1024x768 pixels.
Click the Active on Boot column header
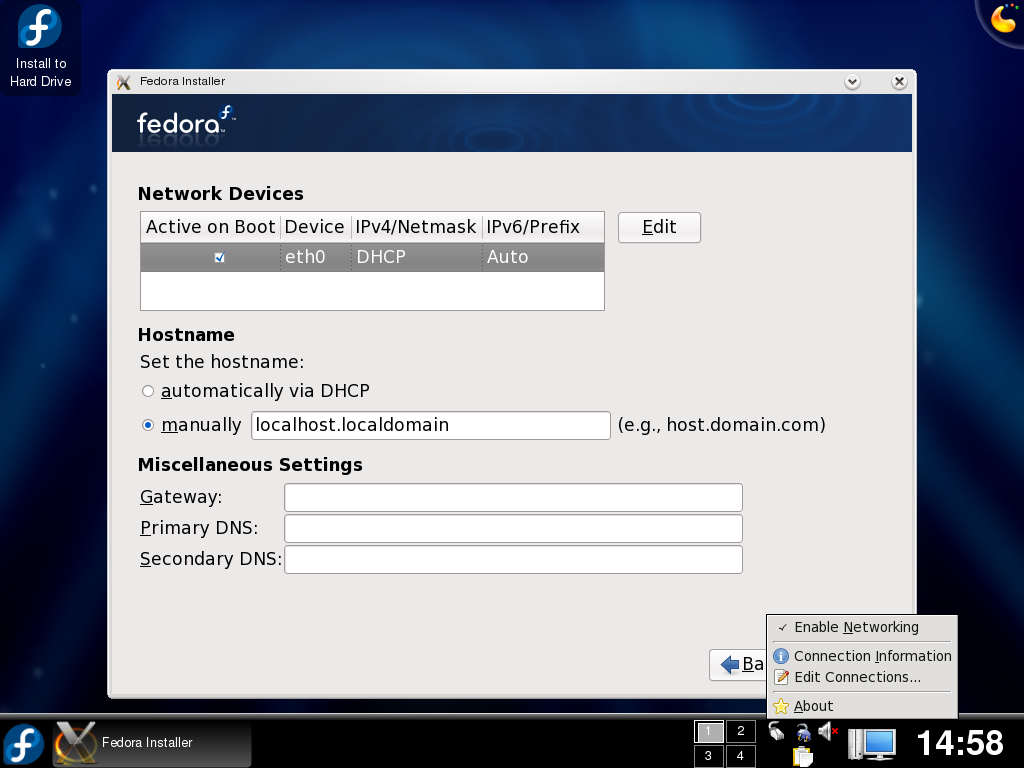point(210,227)
